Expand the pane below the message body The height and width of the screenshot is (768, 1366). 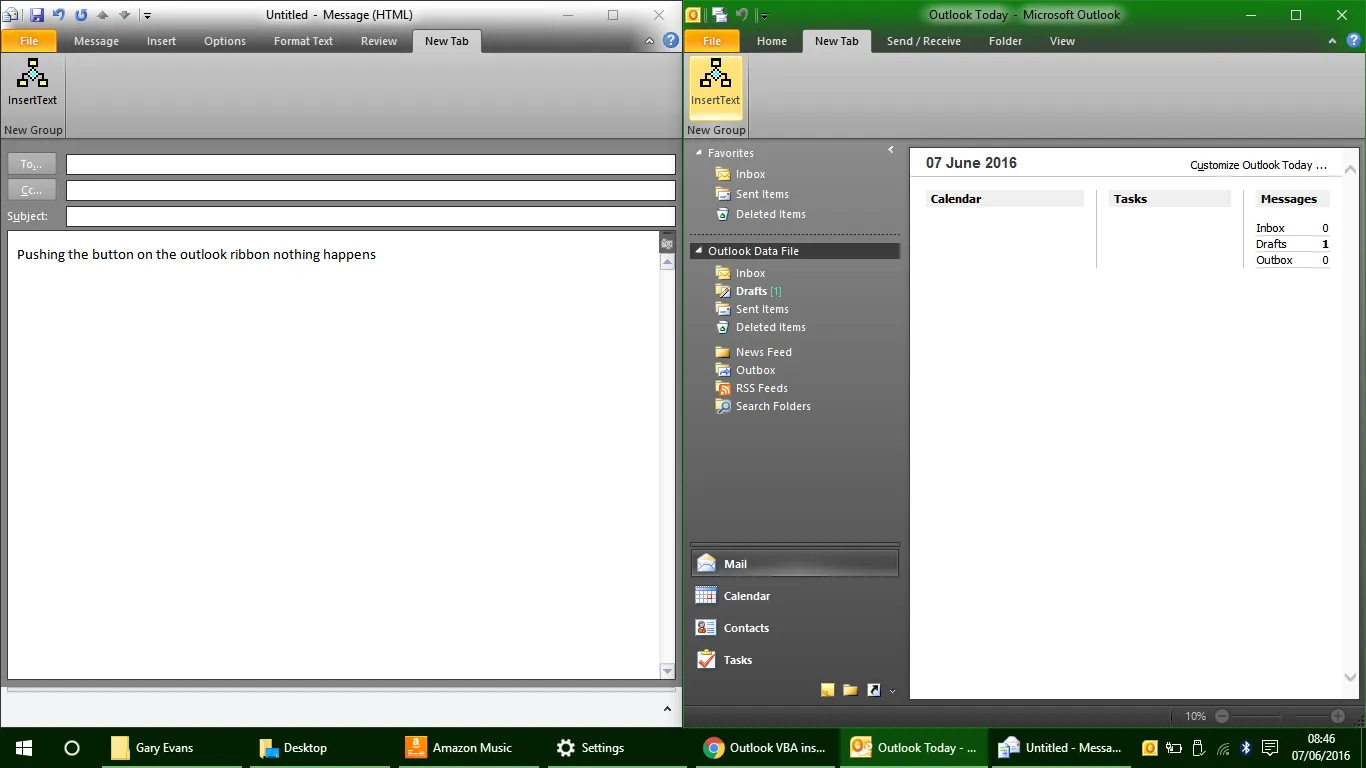coord(668,709)
